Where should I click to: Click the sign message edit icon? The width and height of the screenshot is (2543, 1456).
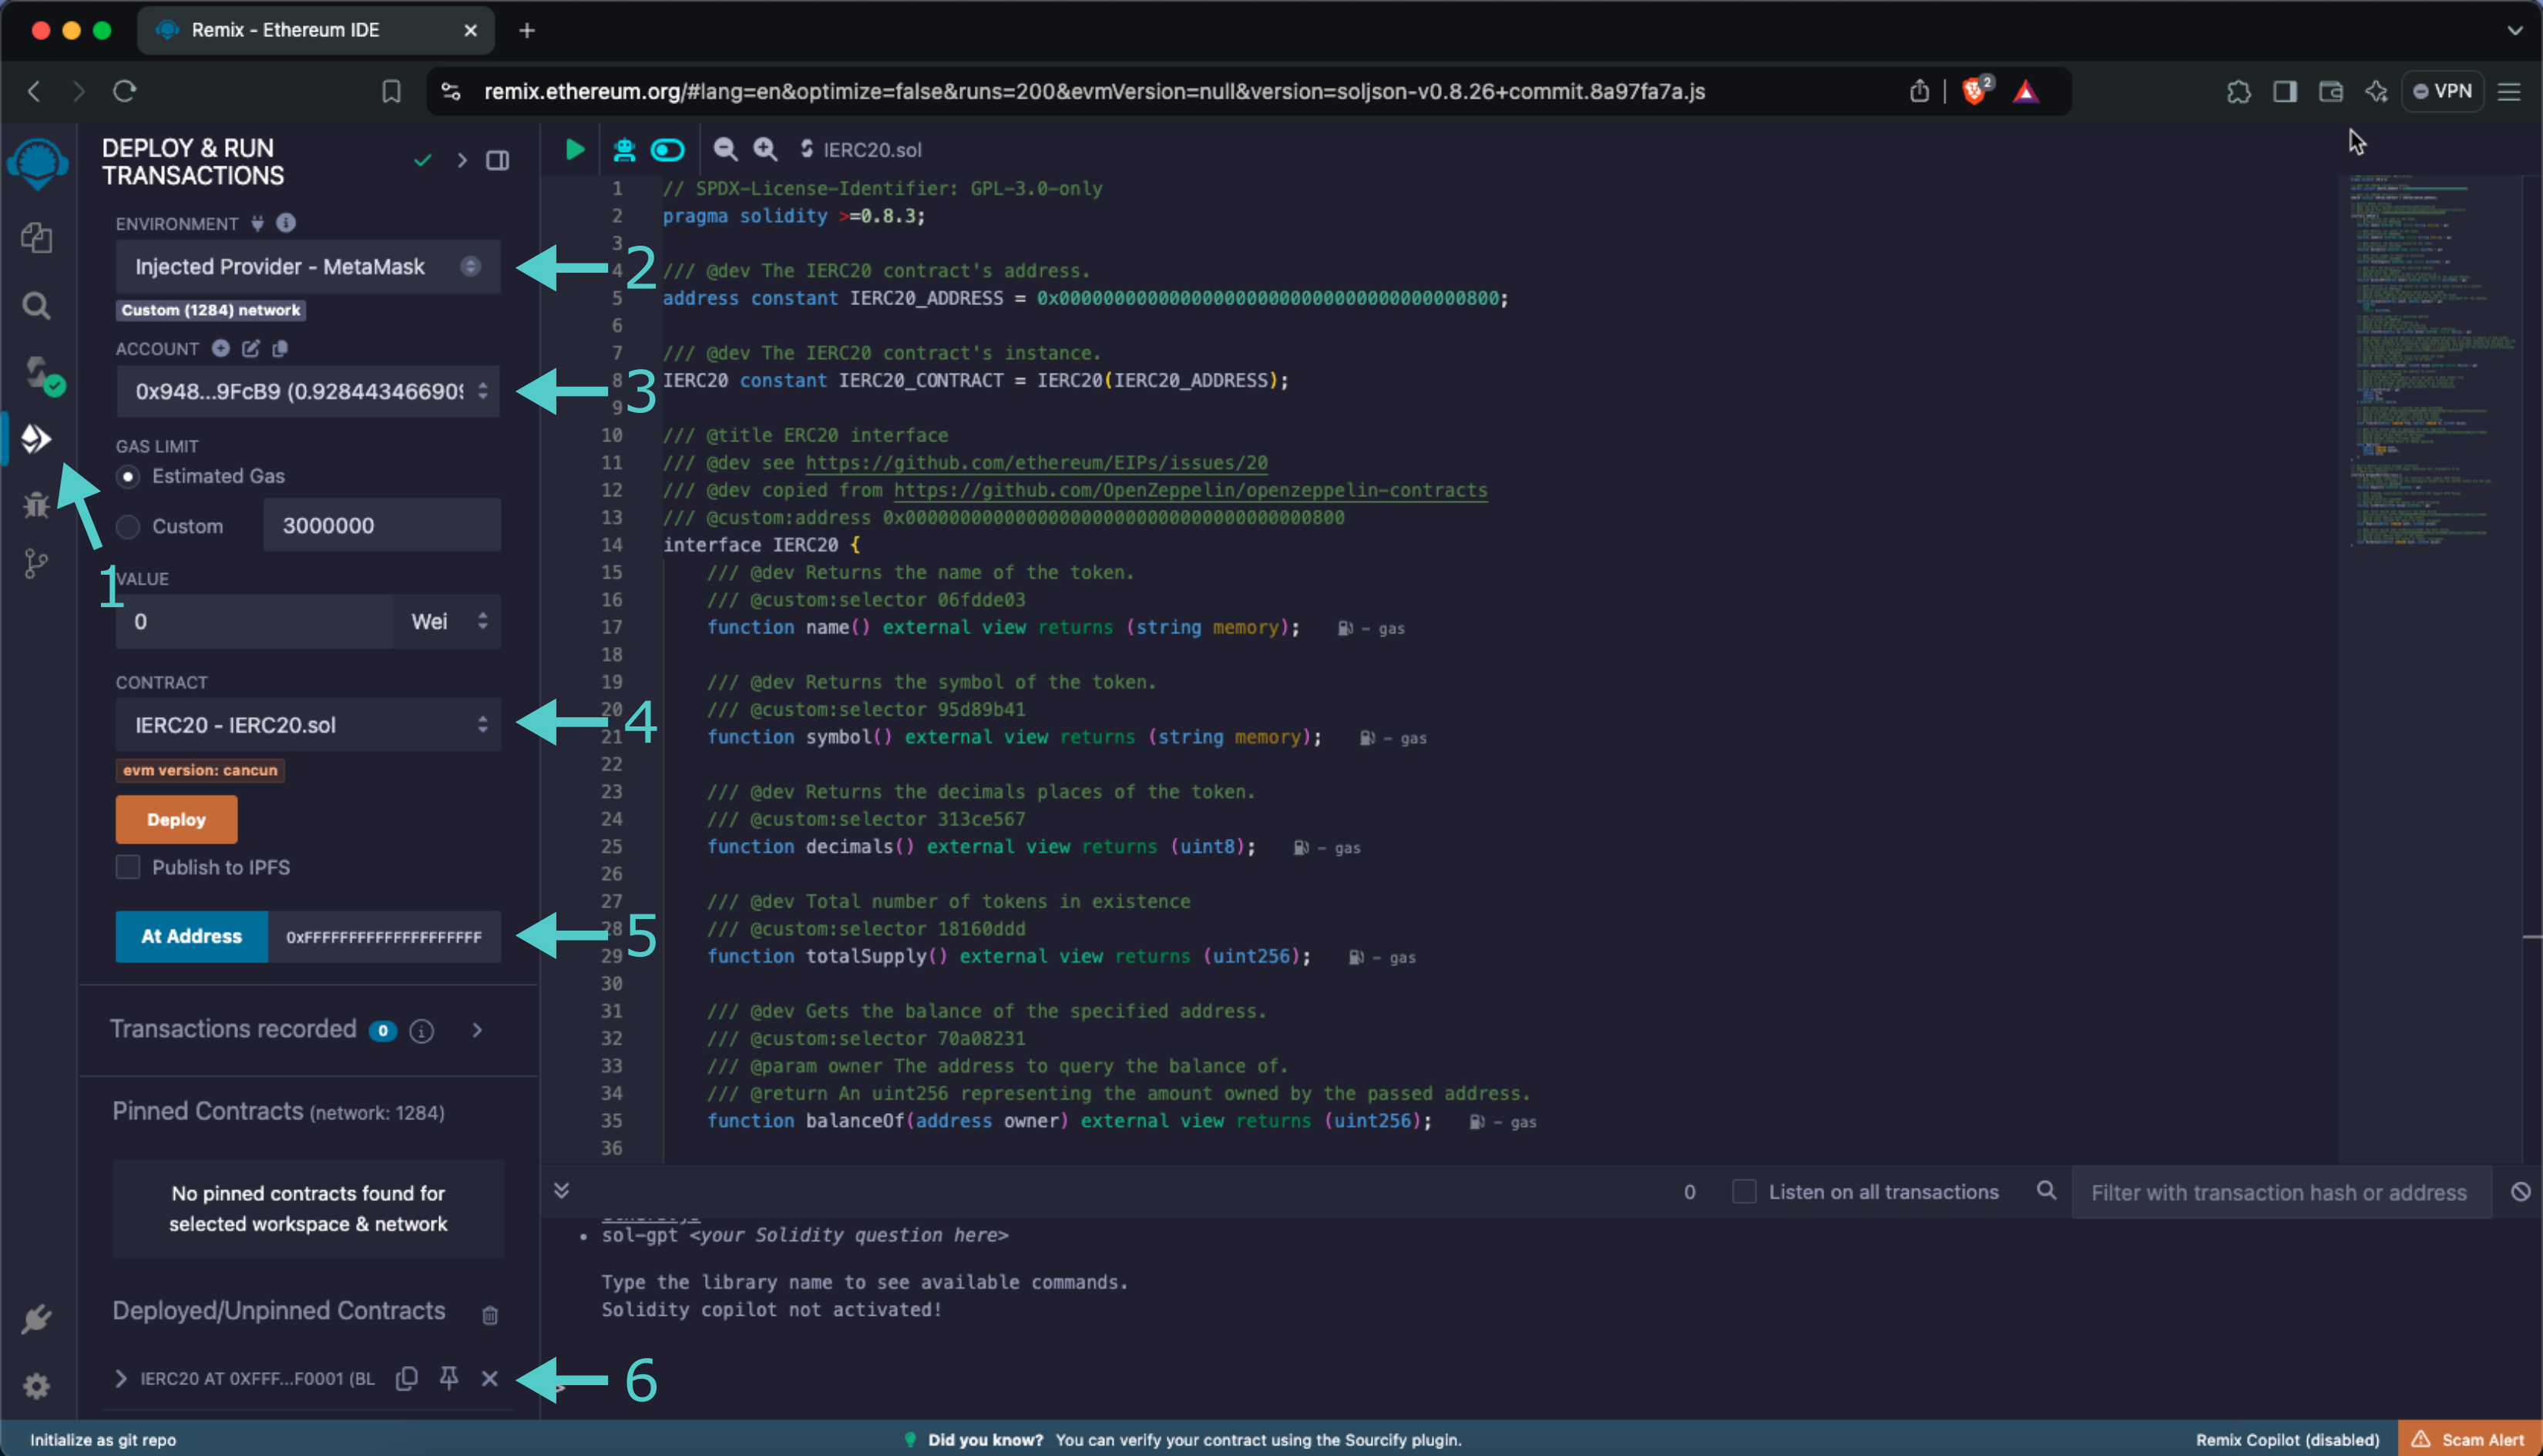click(x=251, y=348)
